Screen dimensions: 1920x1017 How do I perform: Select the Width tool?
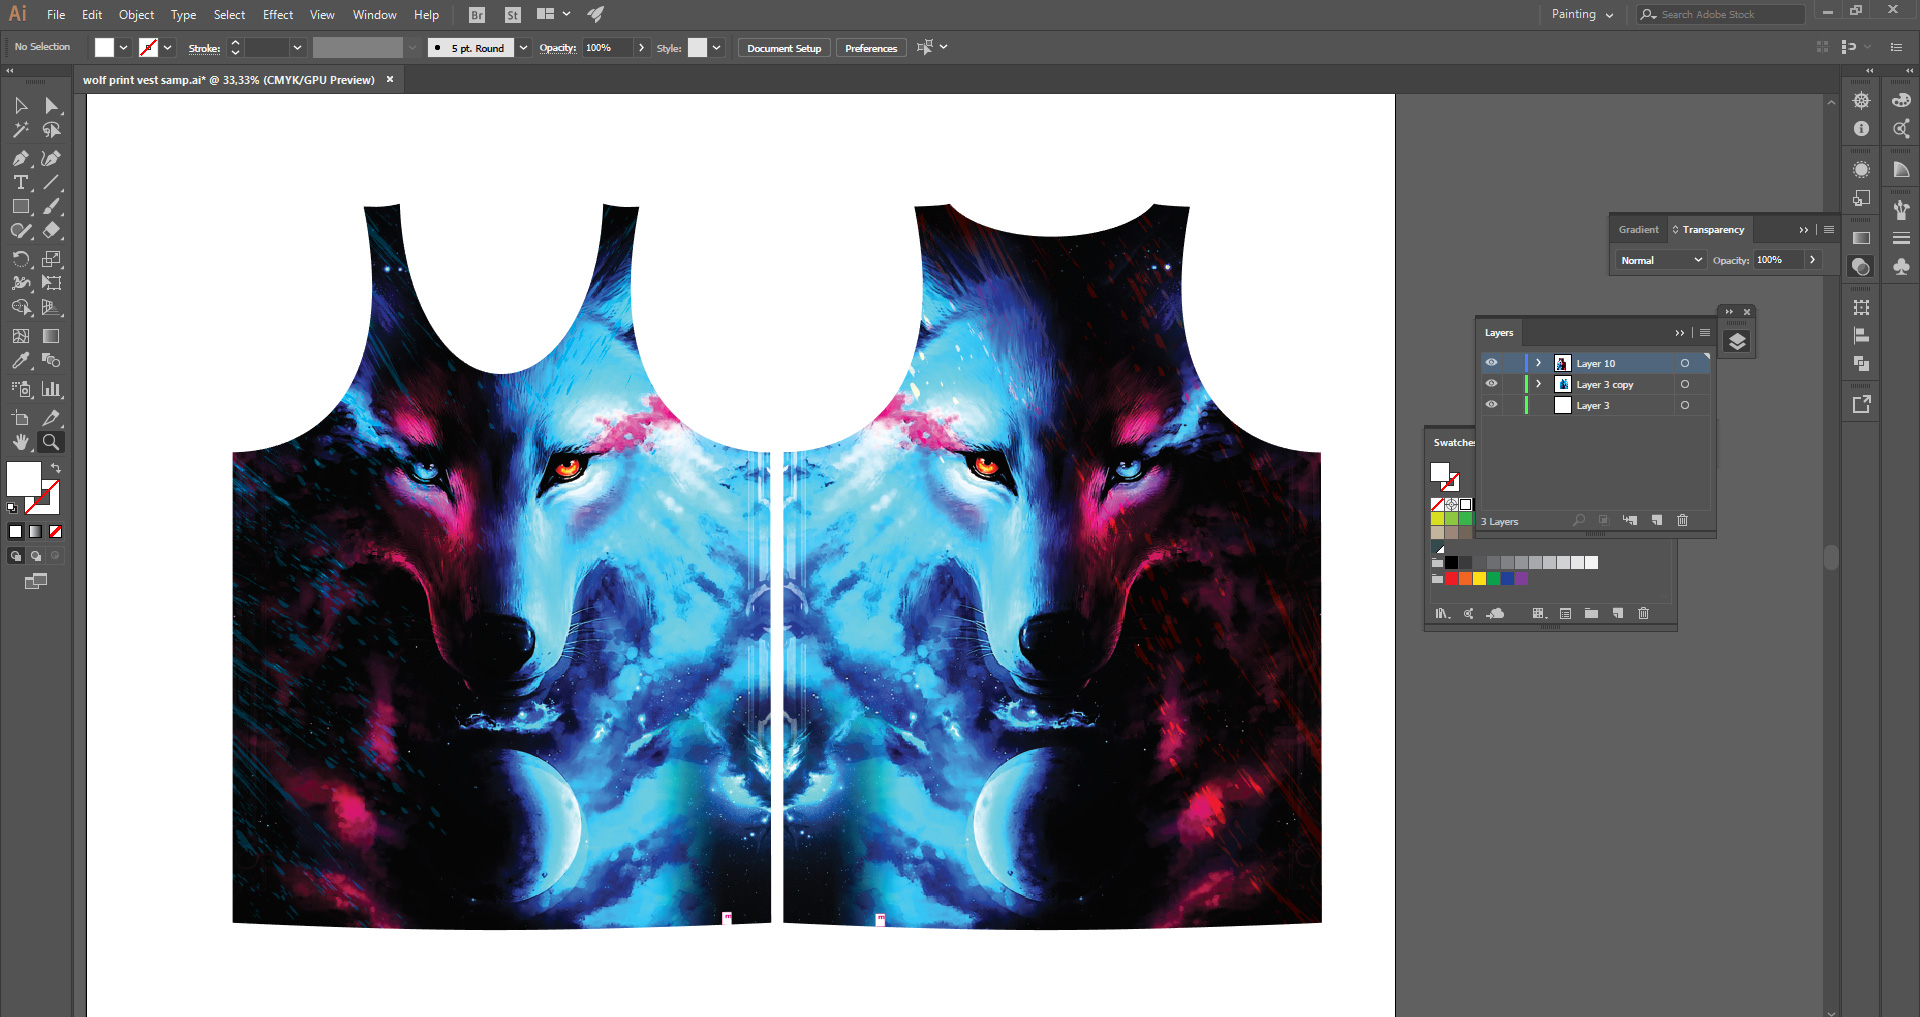21,283
